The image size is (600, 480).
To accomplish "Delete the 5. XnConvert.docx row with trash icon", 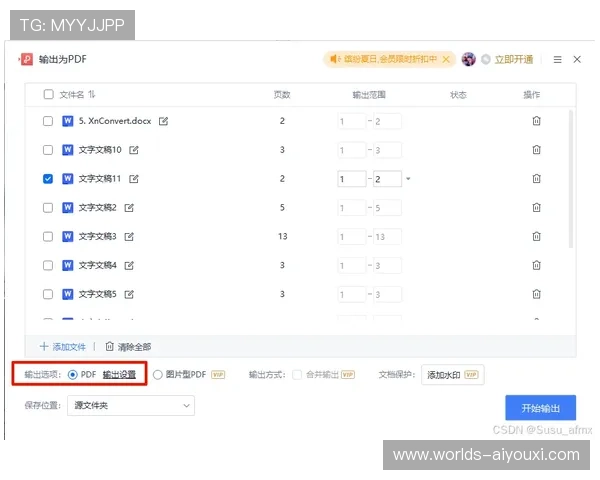I will coord(536,121).
